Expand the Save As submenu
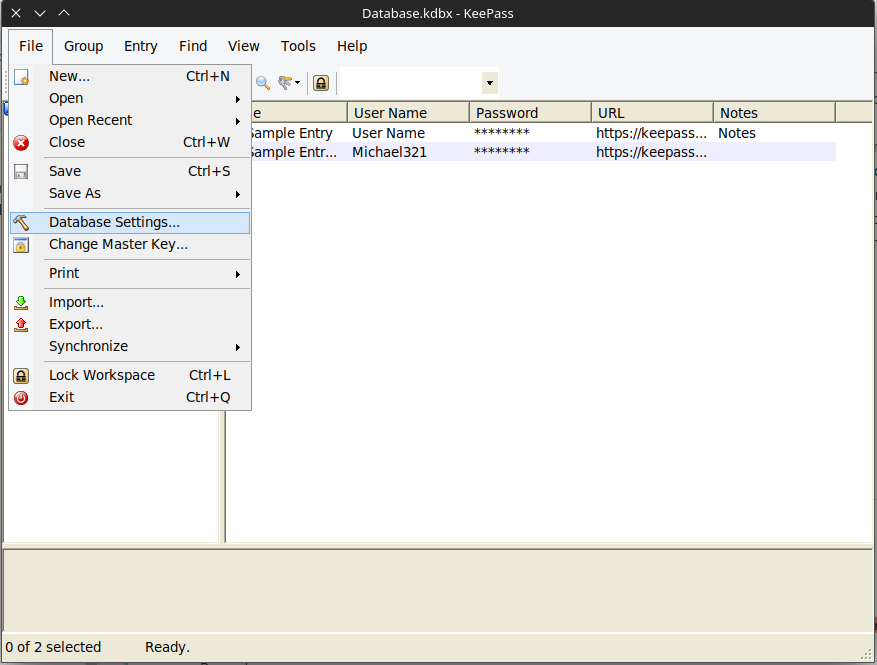This screenshot has width=877, height=665. click(x=238, y=194)
